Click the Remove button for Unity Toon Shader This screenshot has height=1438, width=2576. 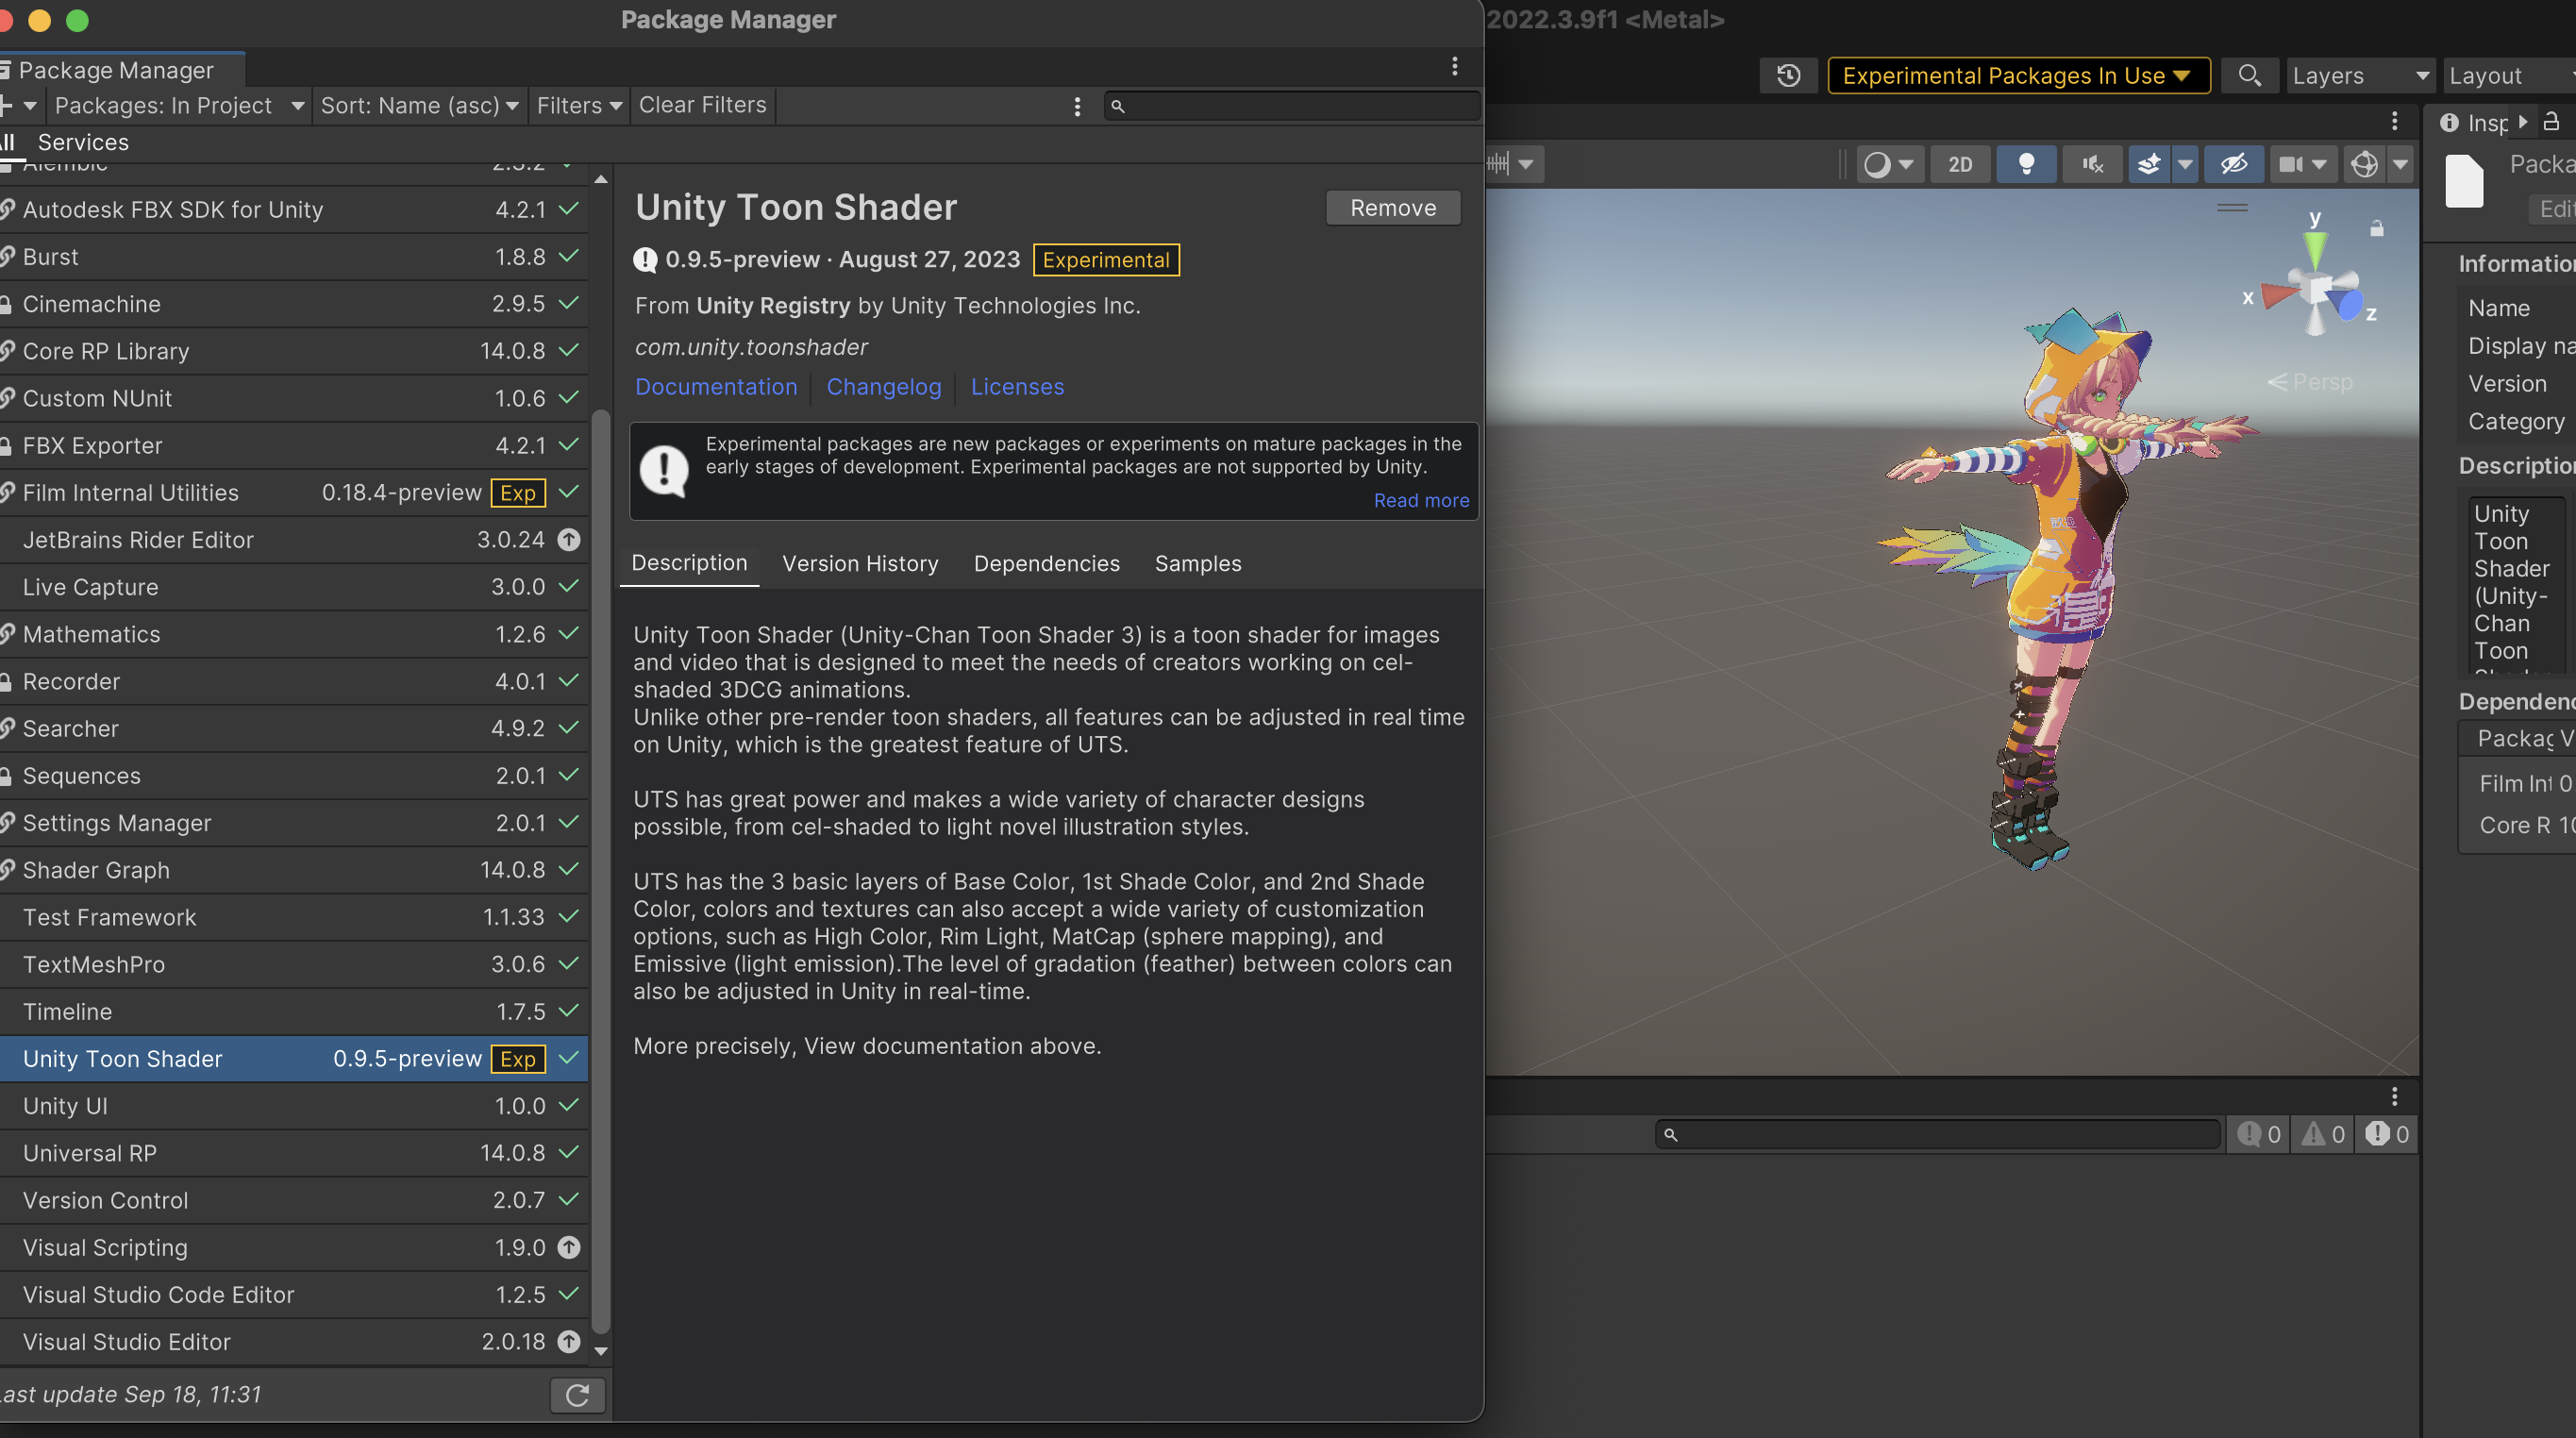click(x=1392, y=208)
